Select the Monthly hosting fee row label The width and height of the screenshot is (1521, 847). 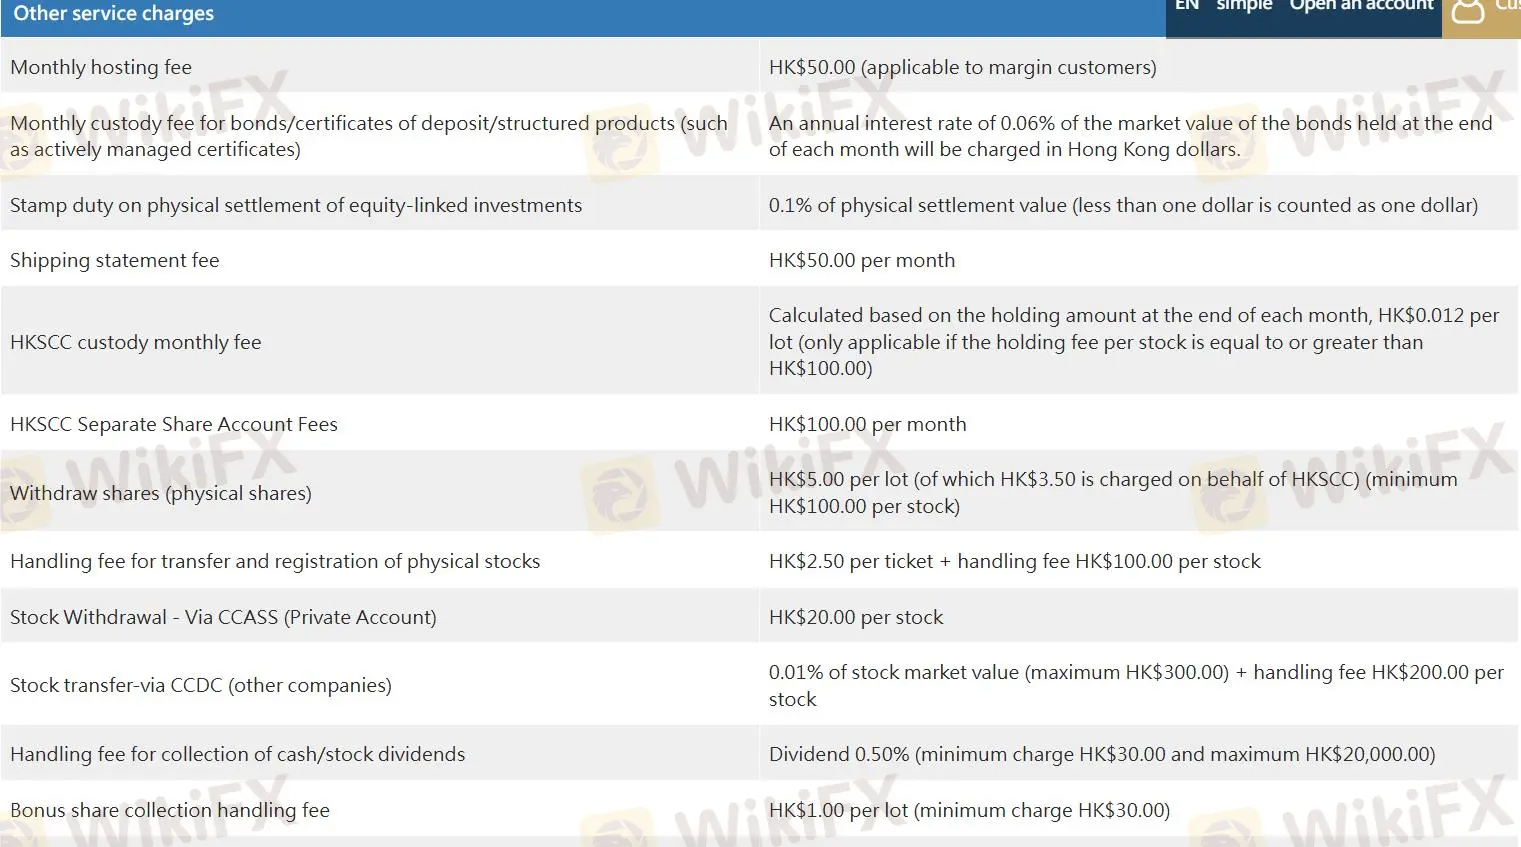(101, 67)
